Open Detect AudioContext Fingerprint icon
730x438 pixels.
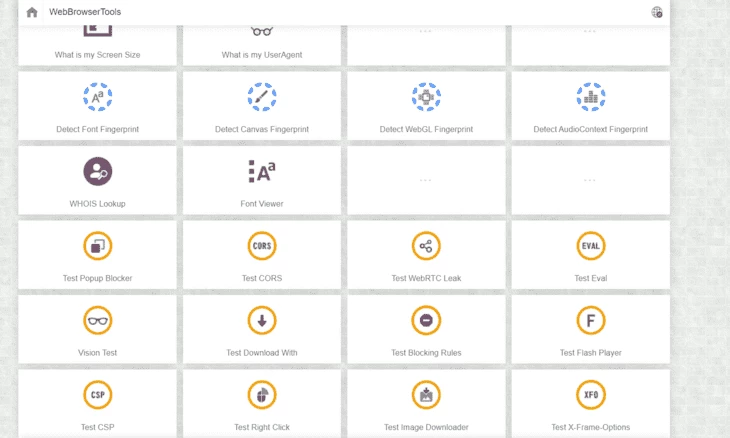591,97
